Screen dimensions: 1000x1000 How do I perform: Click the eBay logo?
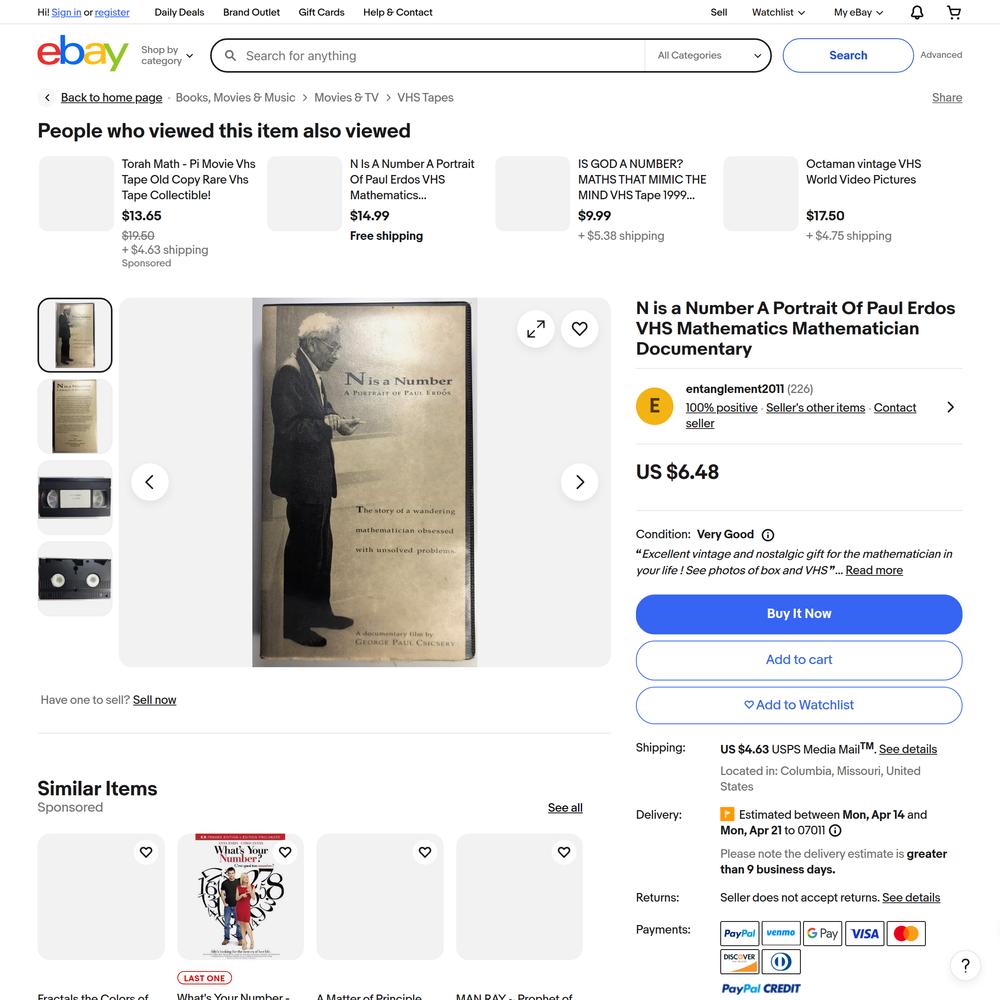pyautogui.click(x=82, y=54)
